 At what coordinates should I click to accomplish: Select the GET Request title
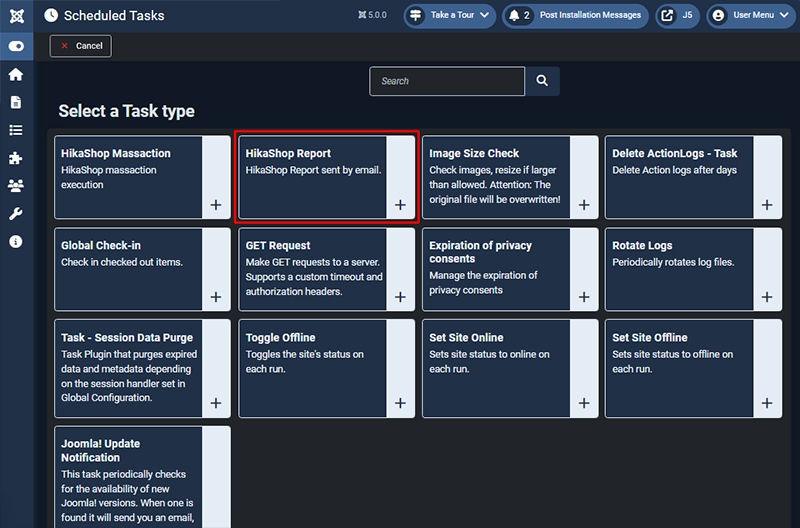(278, 245)
